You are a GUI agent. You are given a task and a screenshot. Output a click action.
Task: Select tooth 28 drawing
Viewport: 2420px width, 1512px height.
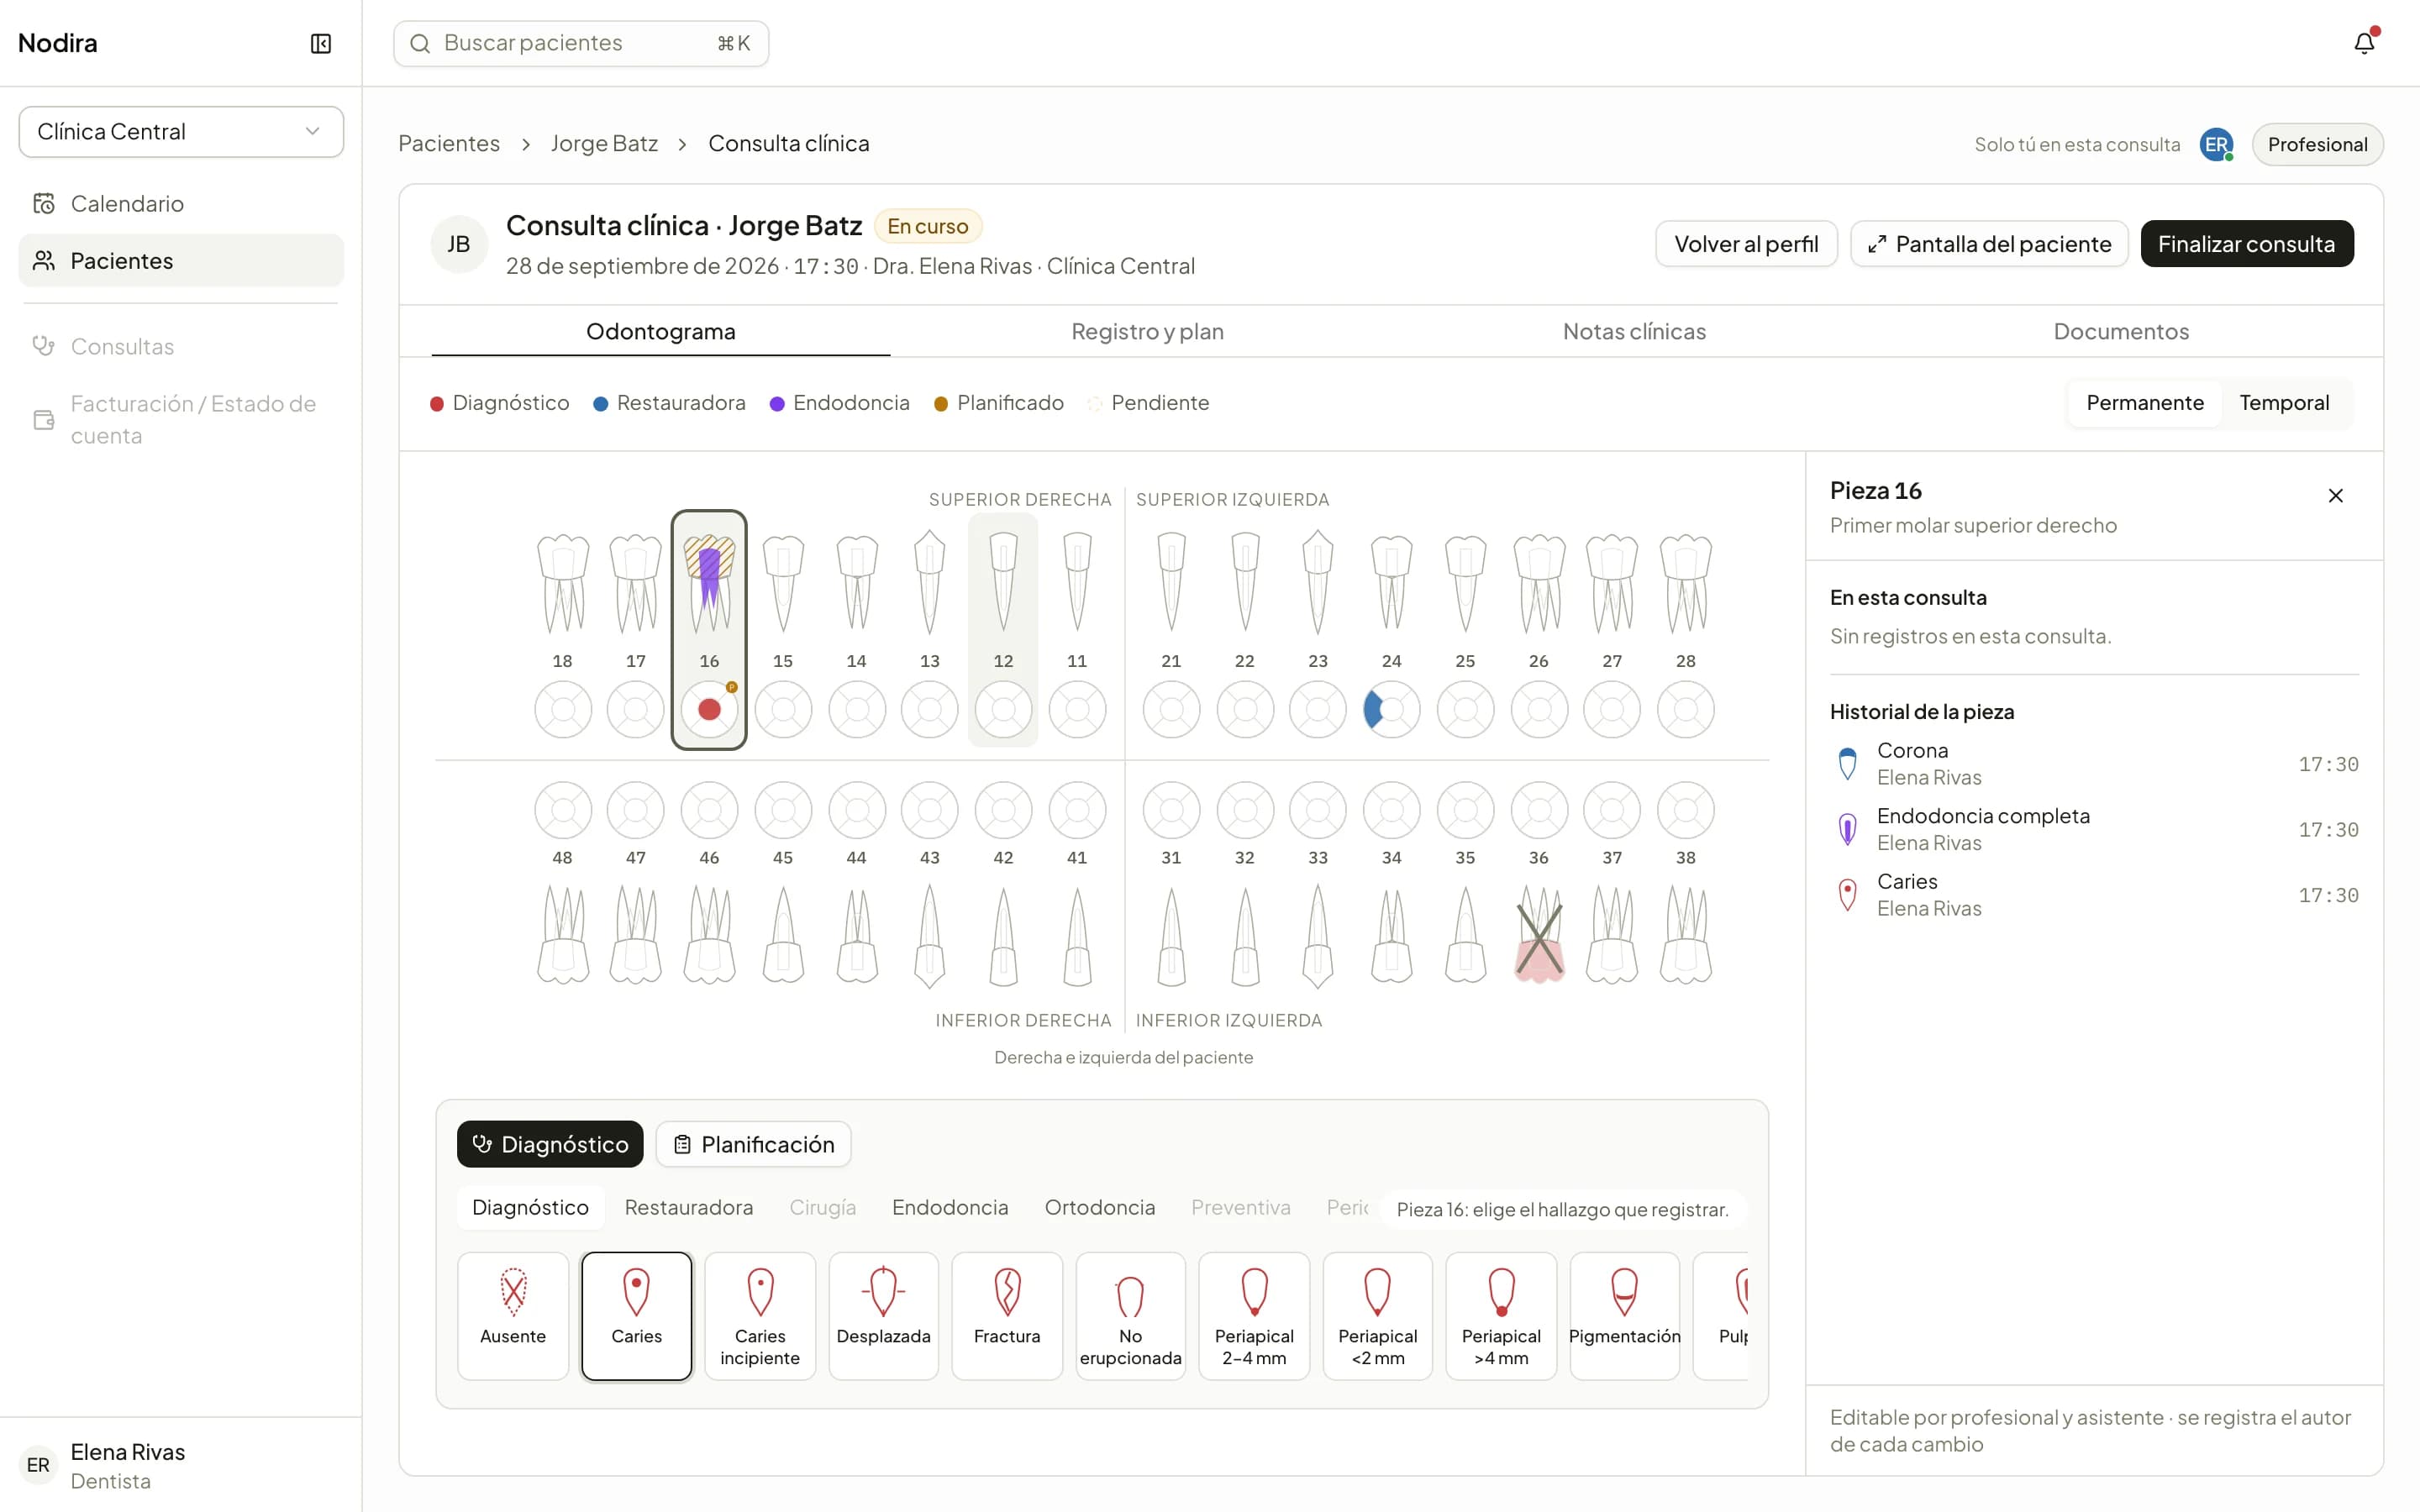1686,583
